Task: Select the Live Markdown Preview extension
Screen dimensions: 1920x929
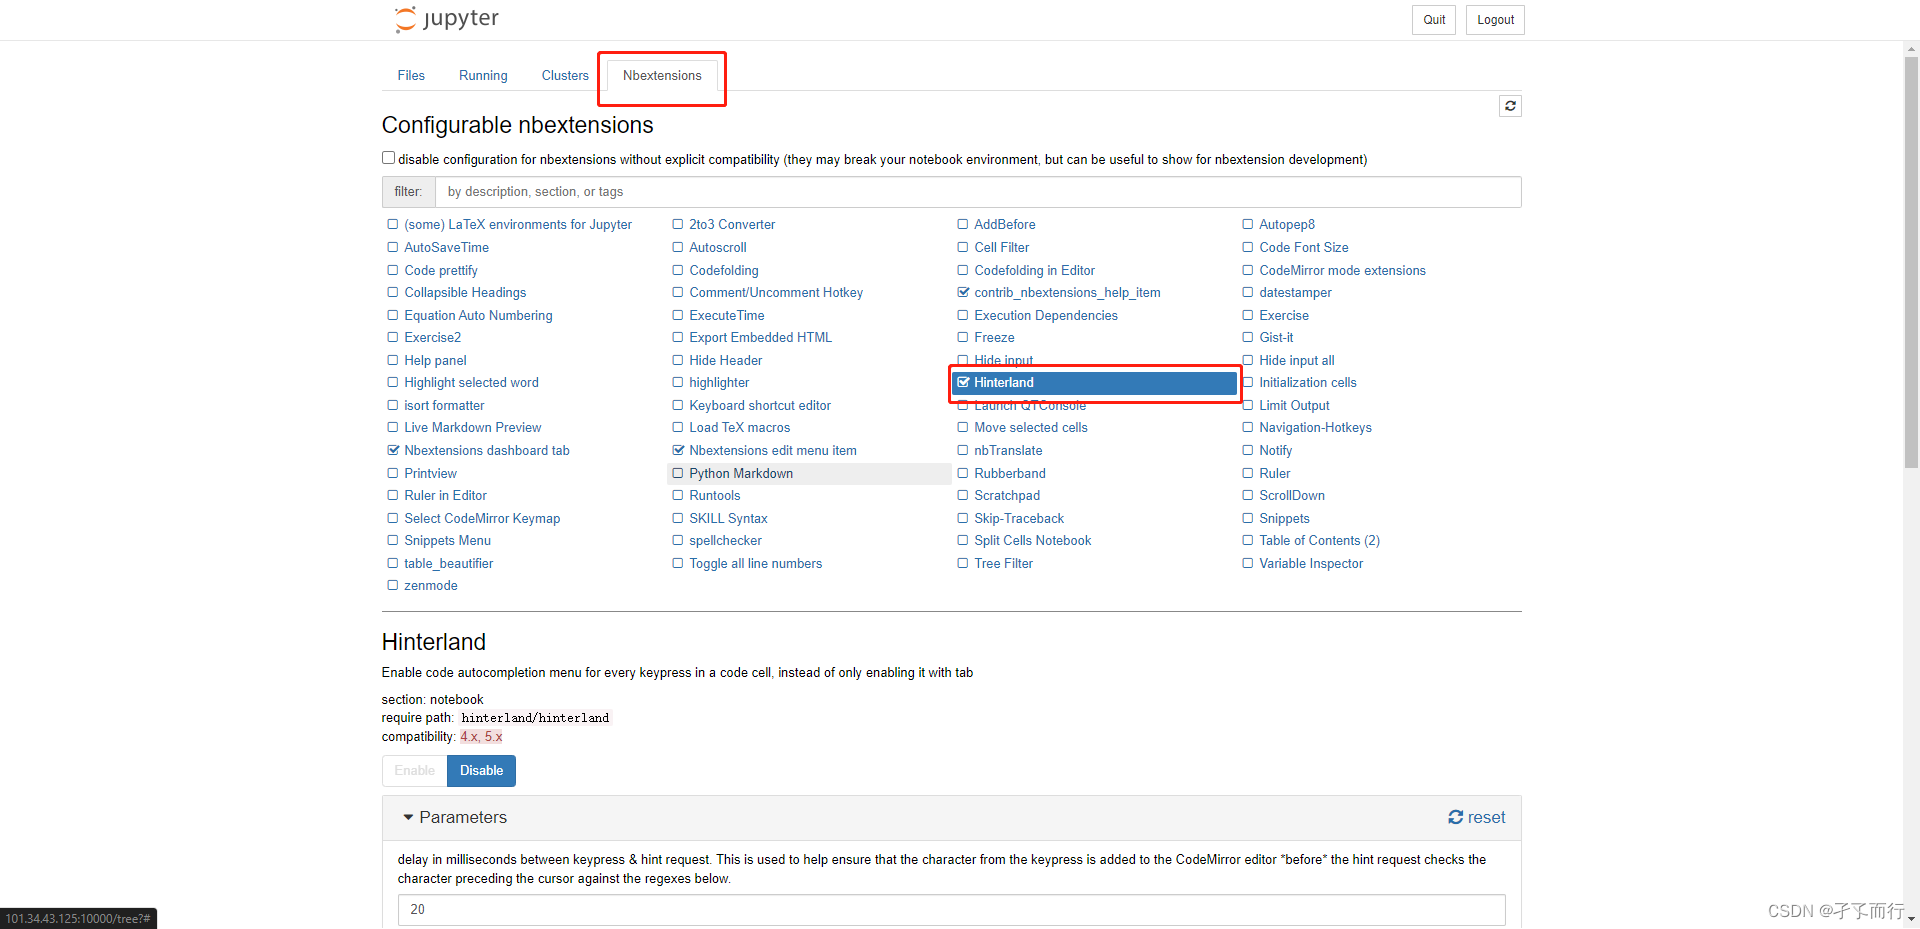Action: [472, 428]
